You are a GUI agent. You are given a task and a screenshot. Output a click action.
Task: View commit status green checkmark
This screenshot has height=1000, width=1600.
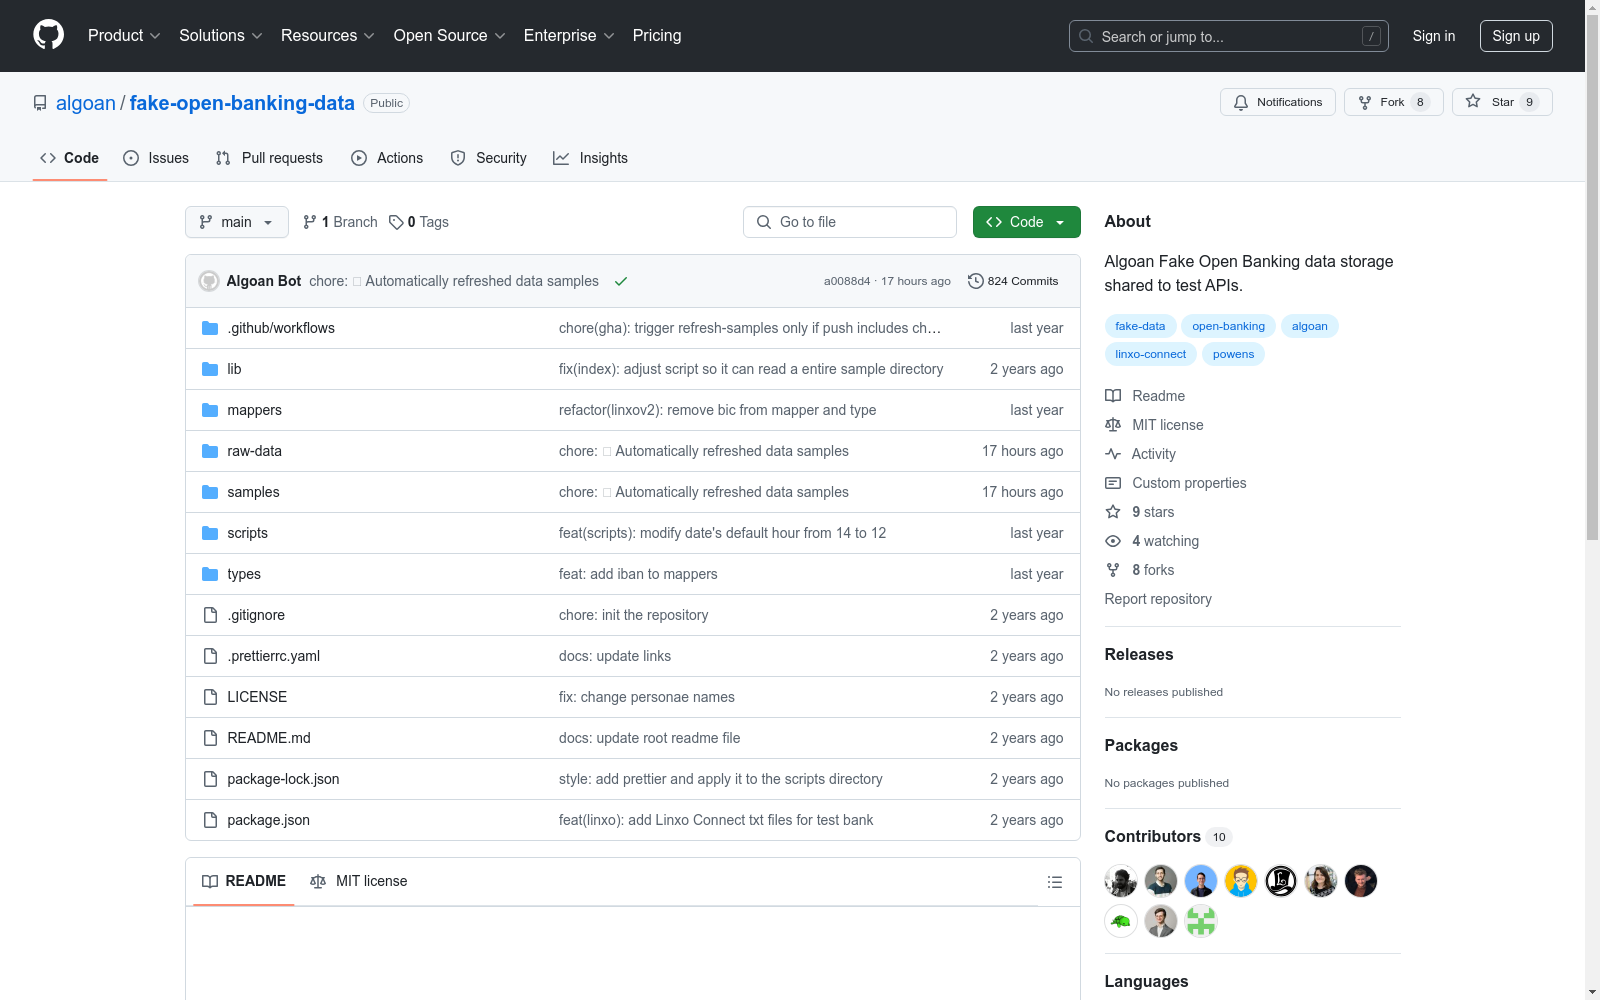621,281
